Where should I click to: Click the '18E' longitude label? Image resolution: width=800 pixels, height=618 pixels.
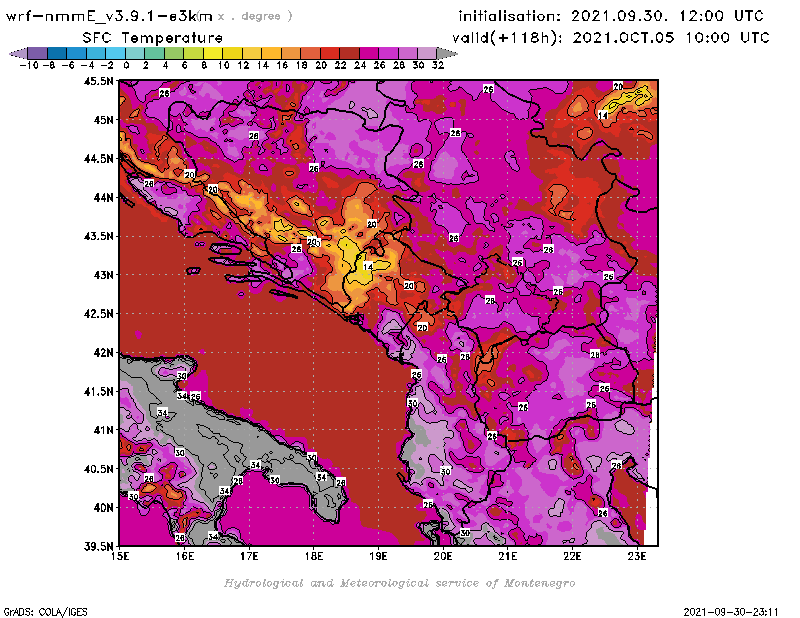point(314,556)
